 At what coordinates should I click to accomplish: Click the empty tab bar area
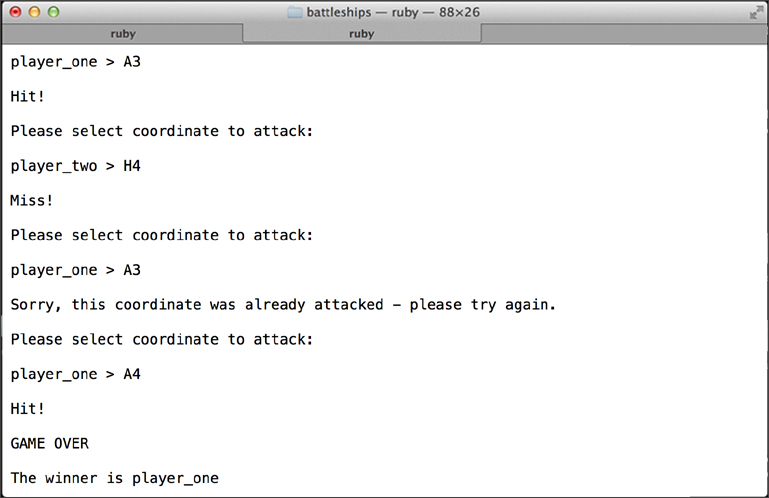pyautogui.click(x=624, y=33)
